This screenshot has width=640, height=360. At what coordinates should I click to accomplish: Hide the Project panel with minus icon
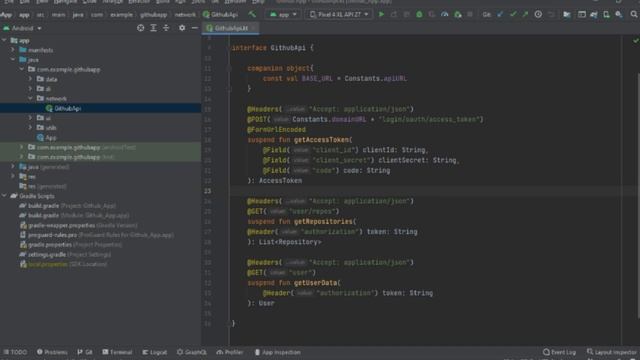click(195, 28)
